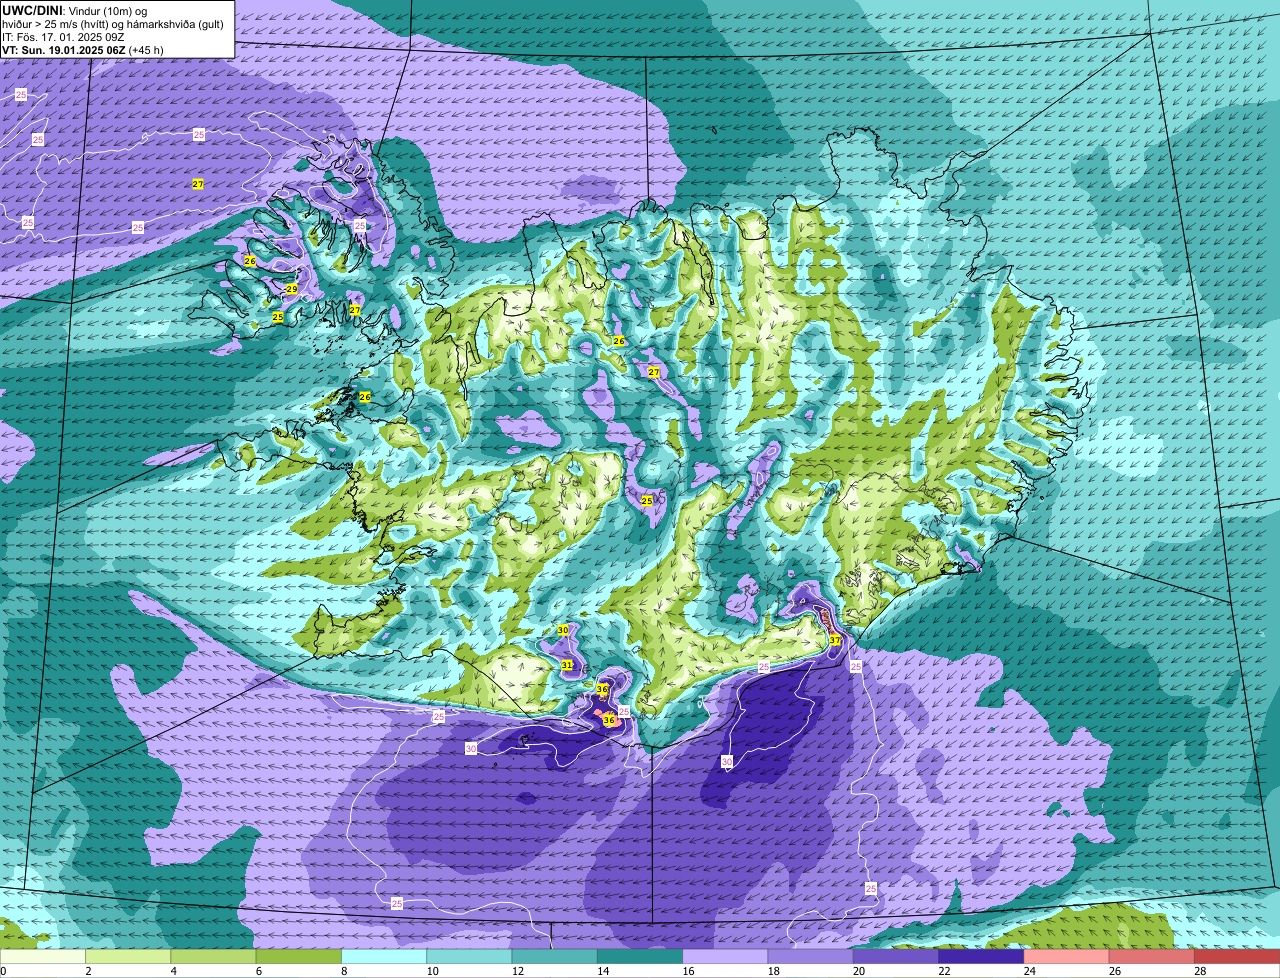This screenshot has height=978, width=1280.
Task: Click the 'UWC/DINI: Vindur (10m) og' title line
Action: click(x=75, y=10)
